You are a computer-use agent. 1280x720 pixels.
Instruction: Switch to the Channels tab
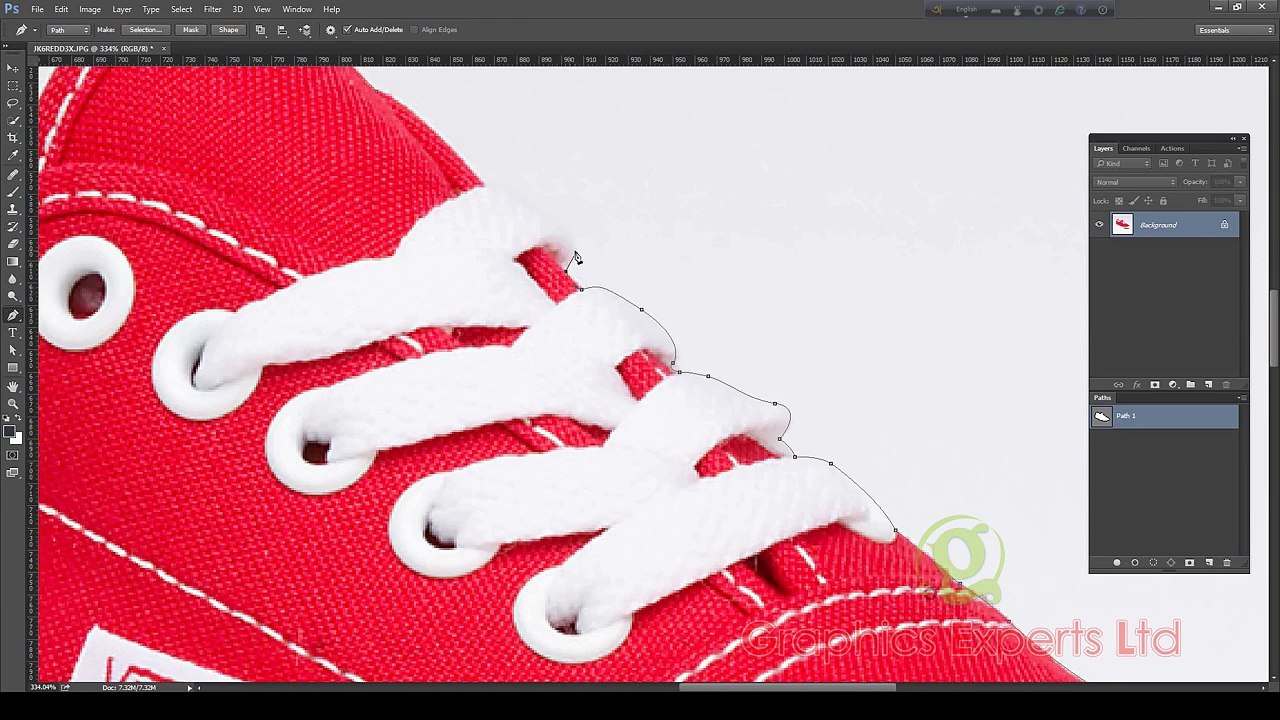[1136, 148]
